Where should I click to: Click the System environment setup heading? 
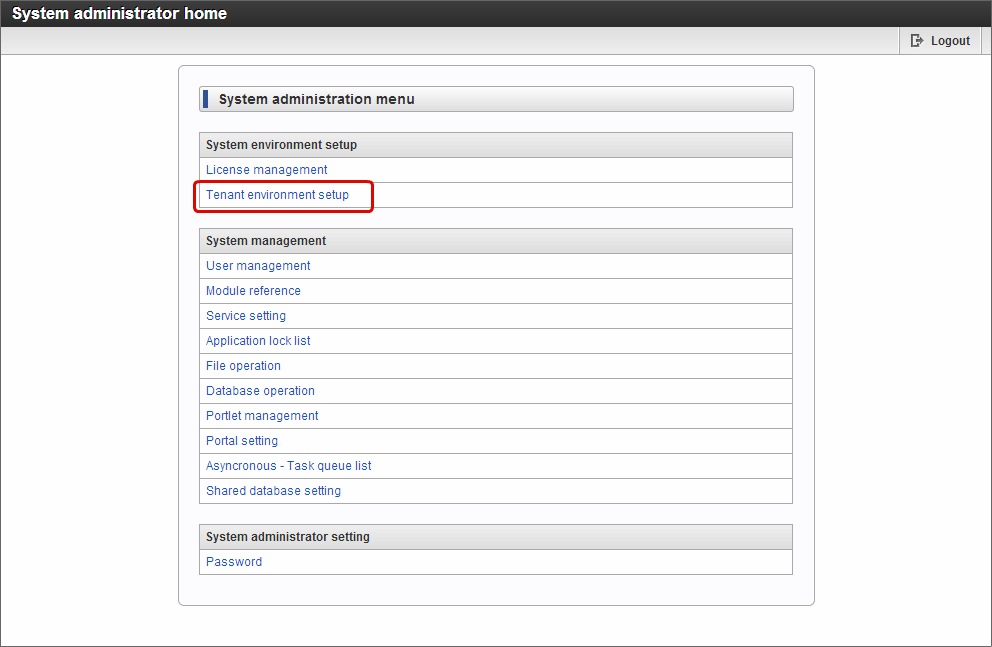coord(281,145)
